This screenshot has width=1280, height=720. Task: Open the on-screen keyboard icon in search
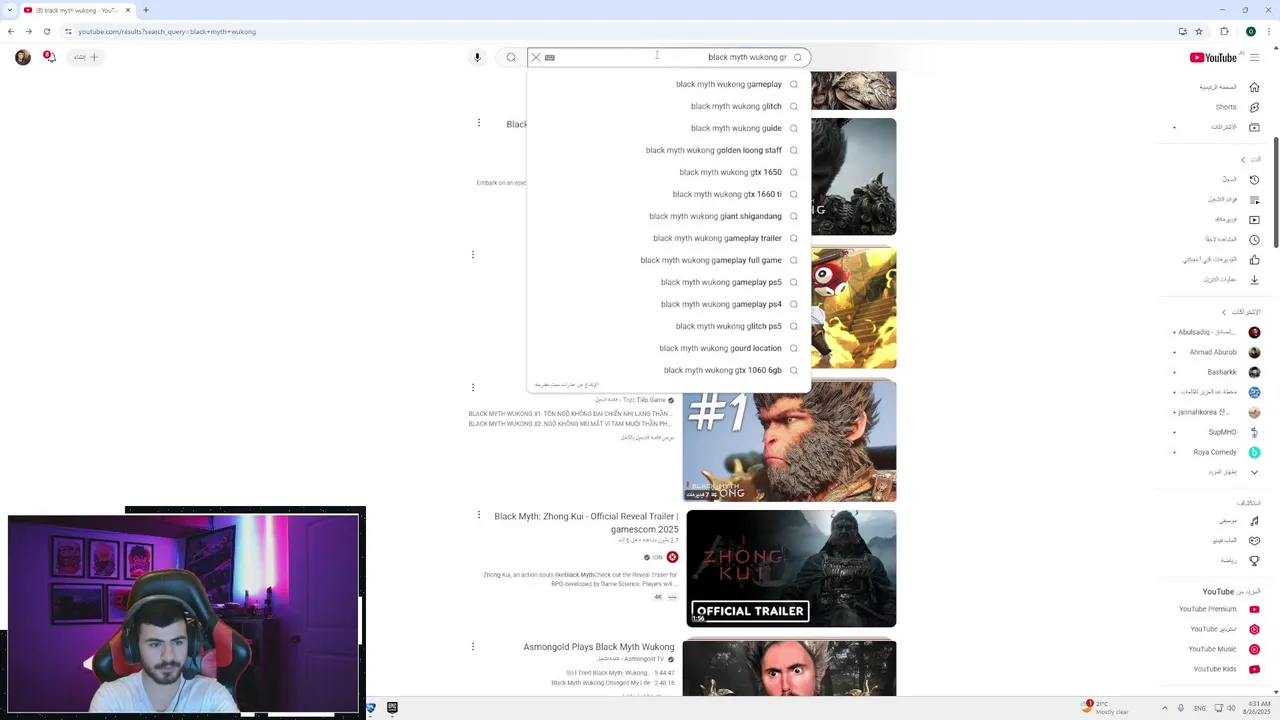coord(550,57)
